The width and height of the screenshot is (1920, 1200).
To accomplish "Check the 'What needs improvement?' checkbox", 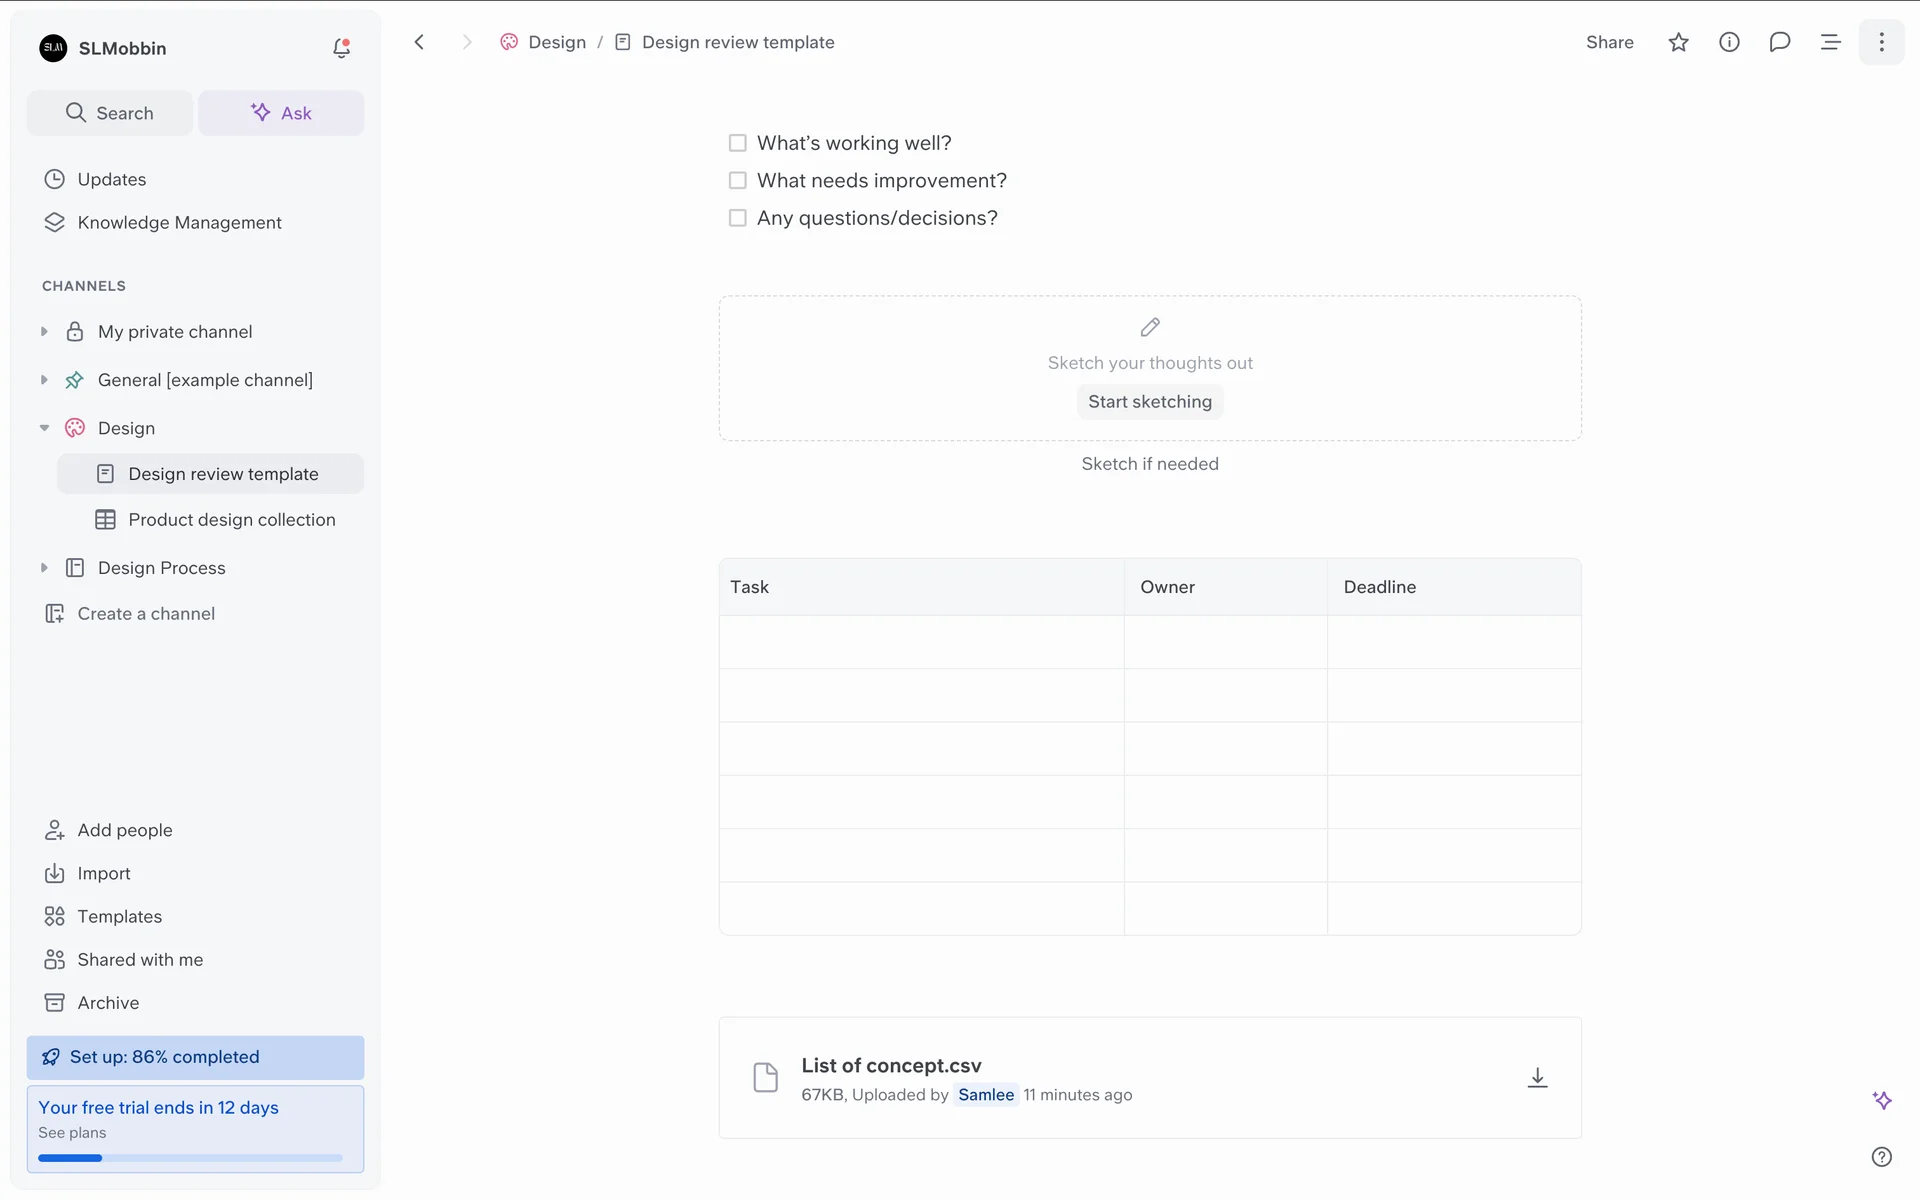I will (737, 181).
